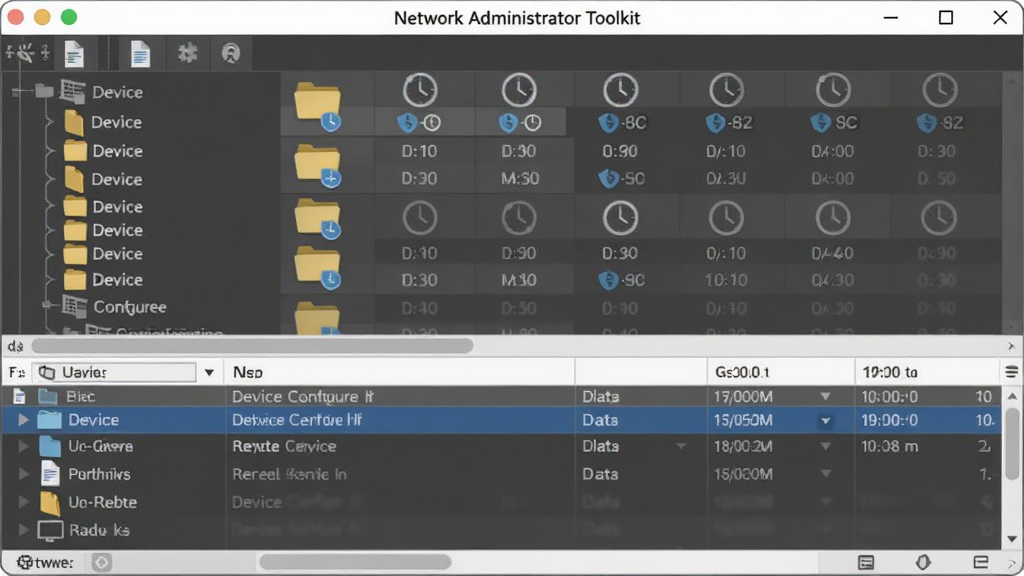Click the shield icon beside -8C
1024x576 pixels.
click(x=609, y=122)
